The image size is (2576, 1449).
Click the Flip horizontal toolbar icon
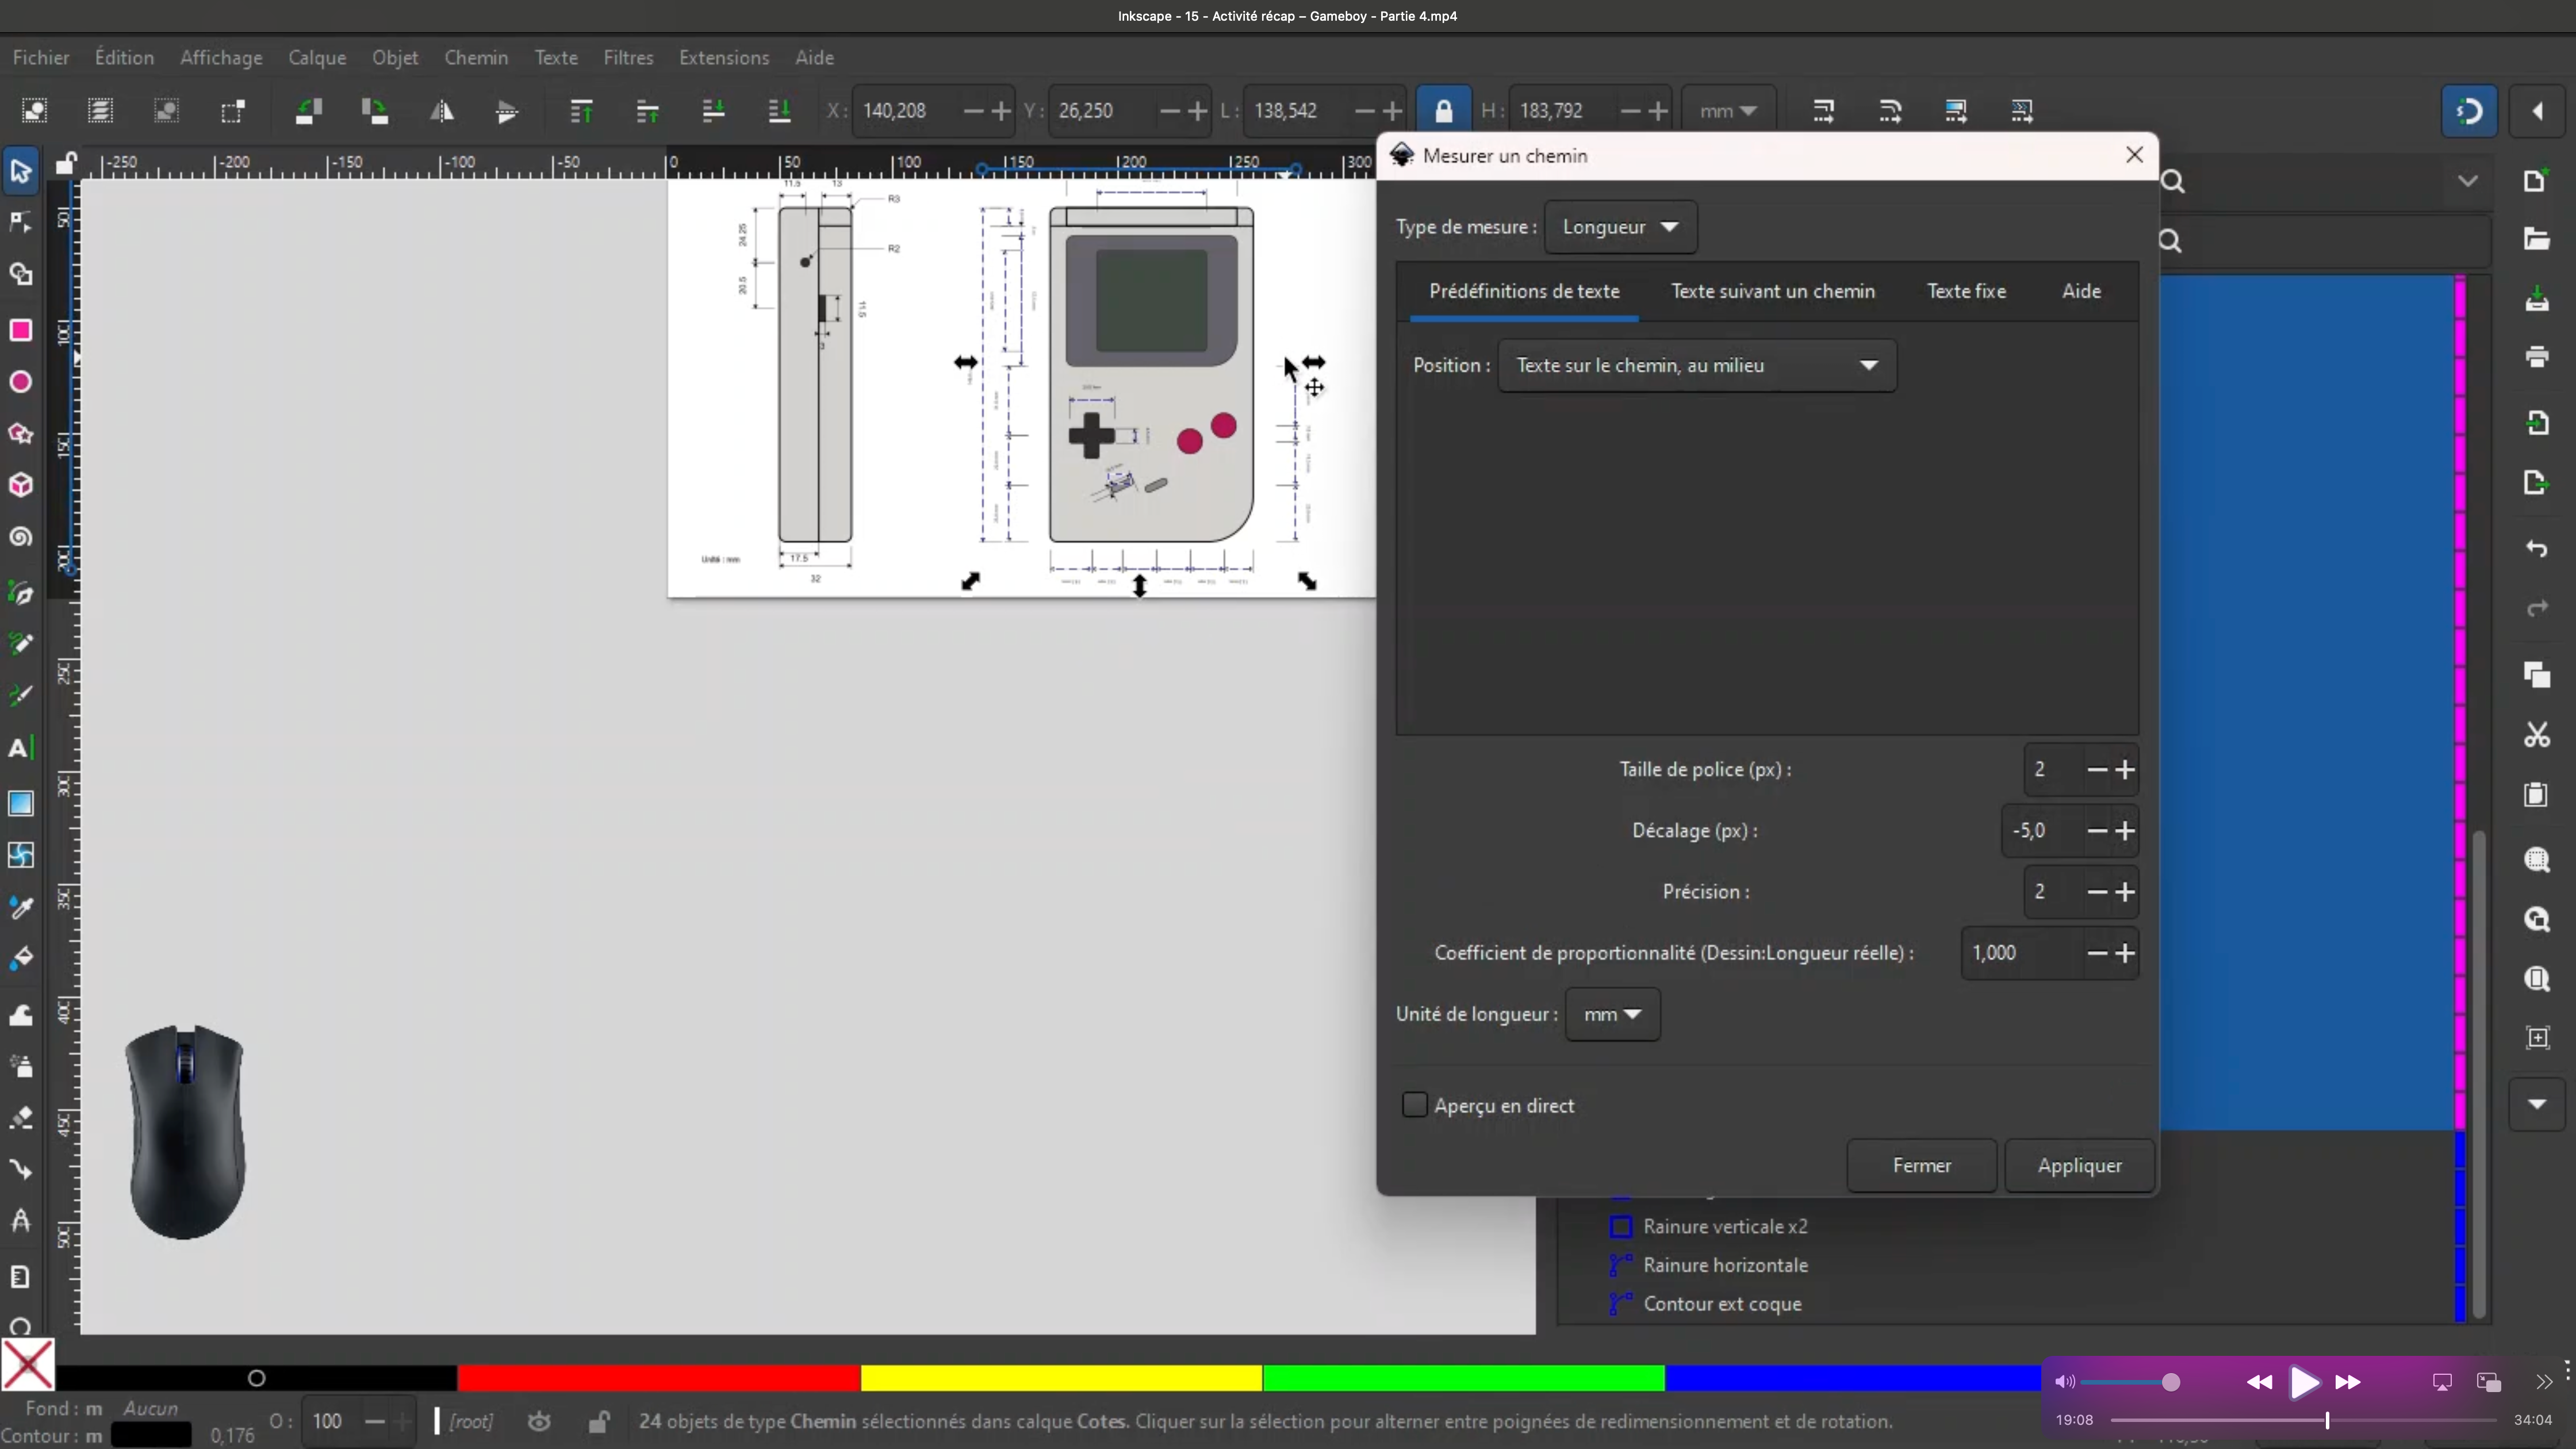[441, 111]
